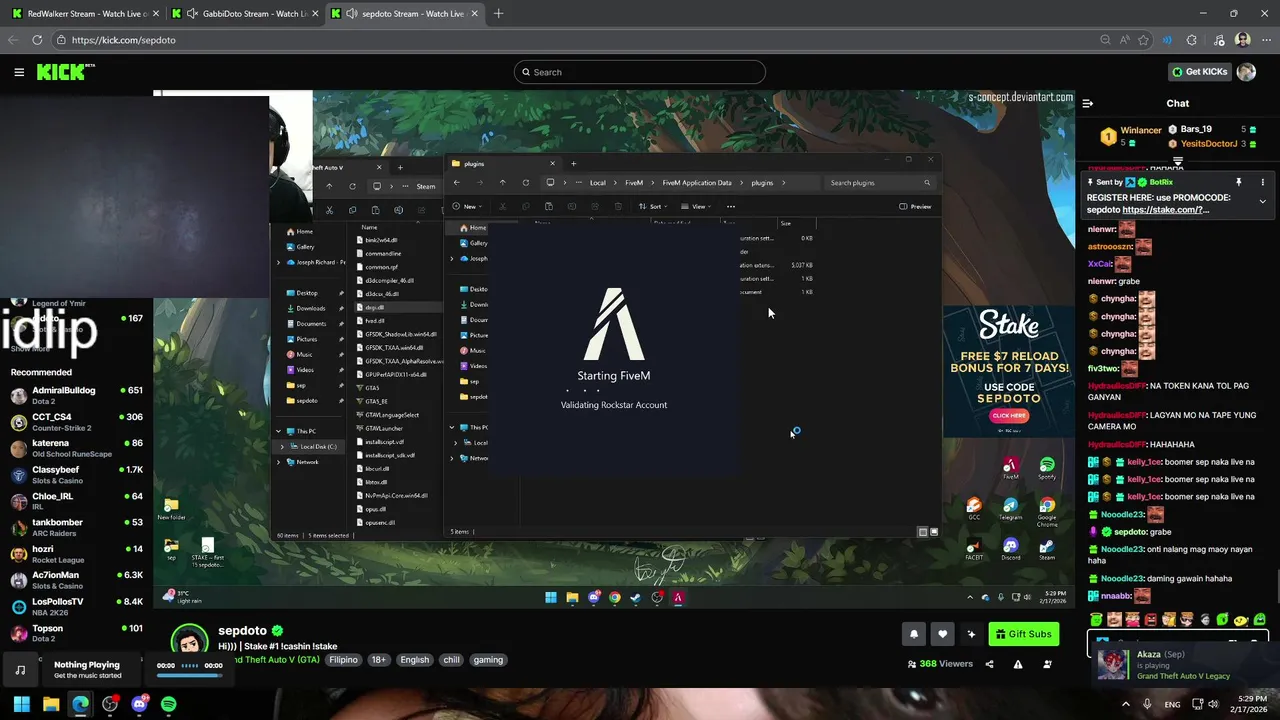Open LosPollosTV recommended channel

point(76,607)
